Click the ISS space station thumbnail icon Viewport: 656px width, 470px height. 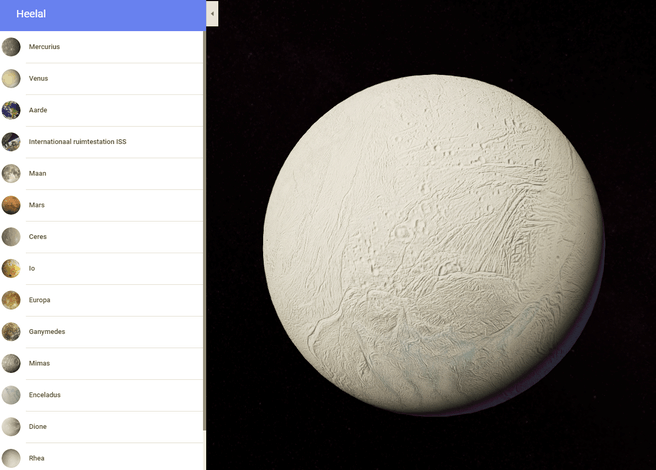click(x=11, y=142)
